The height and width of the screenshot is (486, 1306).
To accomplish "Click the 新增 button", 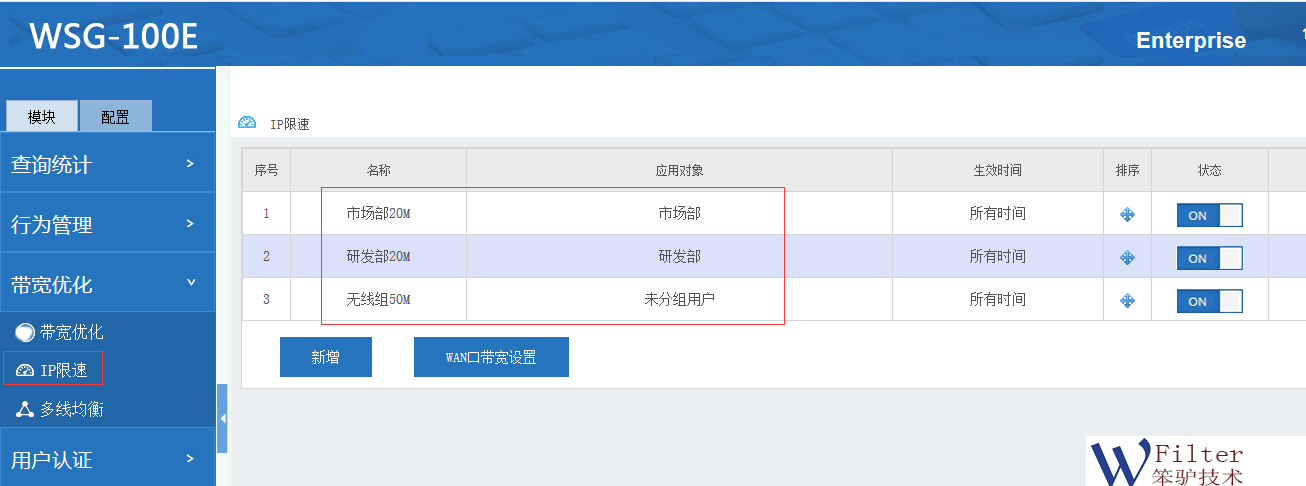I will (325, 357).
